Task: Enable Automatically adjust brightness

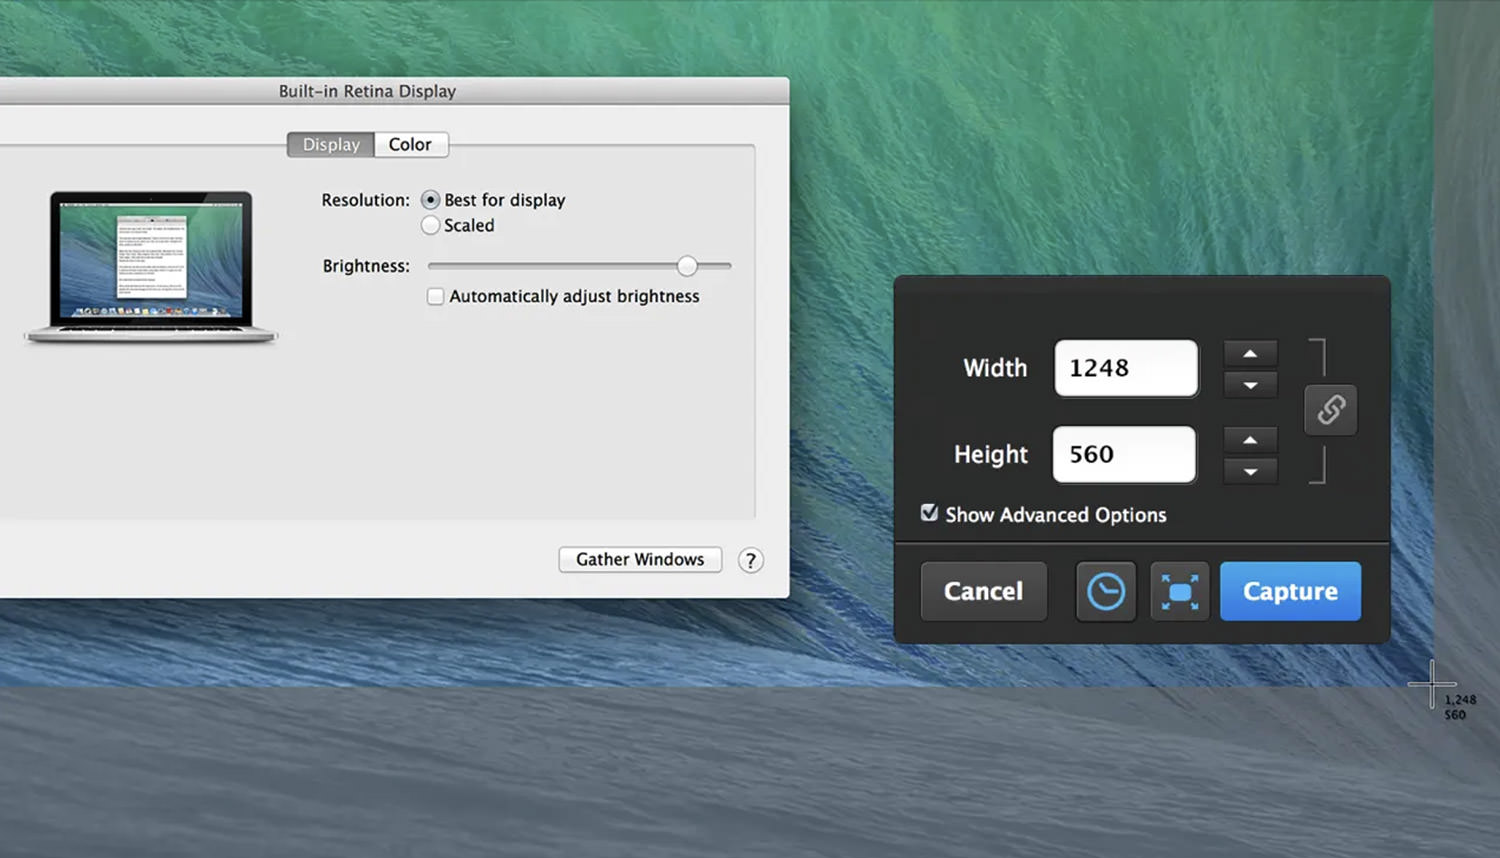Action: pyautogui.click(x=435, y=296)
